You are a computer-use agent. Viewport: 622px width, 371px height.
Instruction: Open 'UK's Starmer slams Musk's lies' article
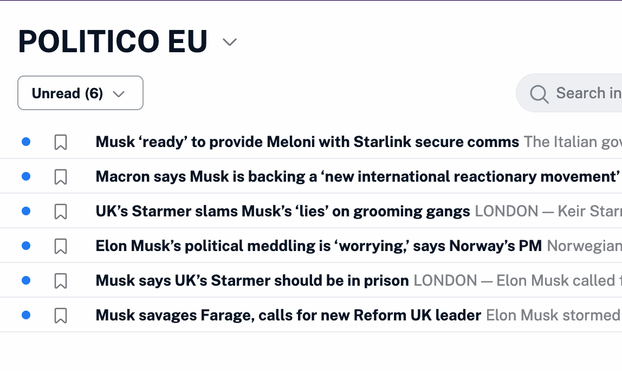[282, 211]
